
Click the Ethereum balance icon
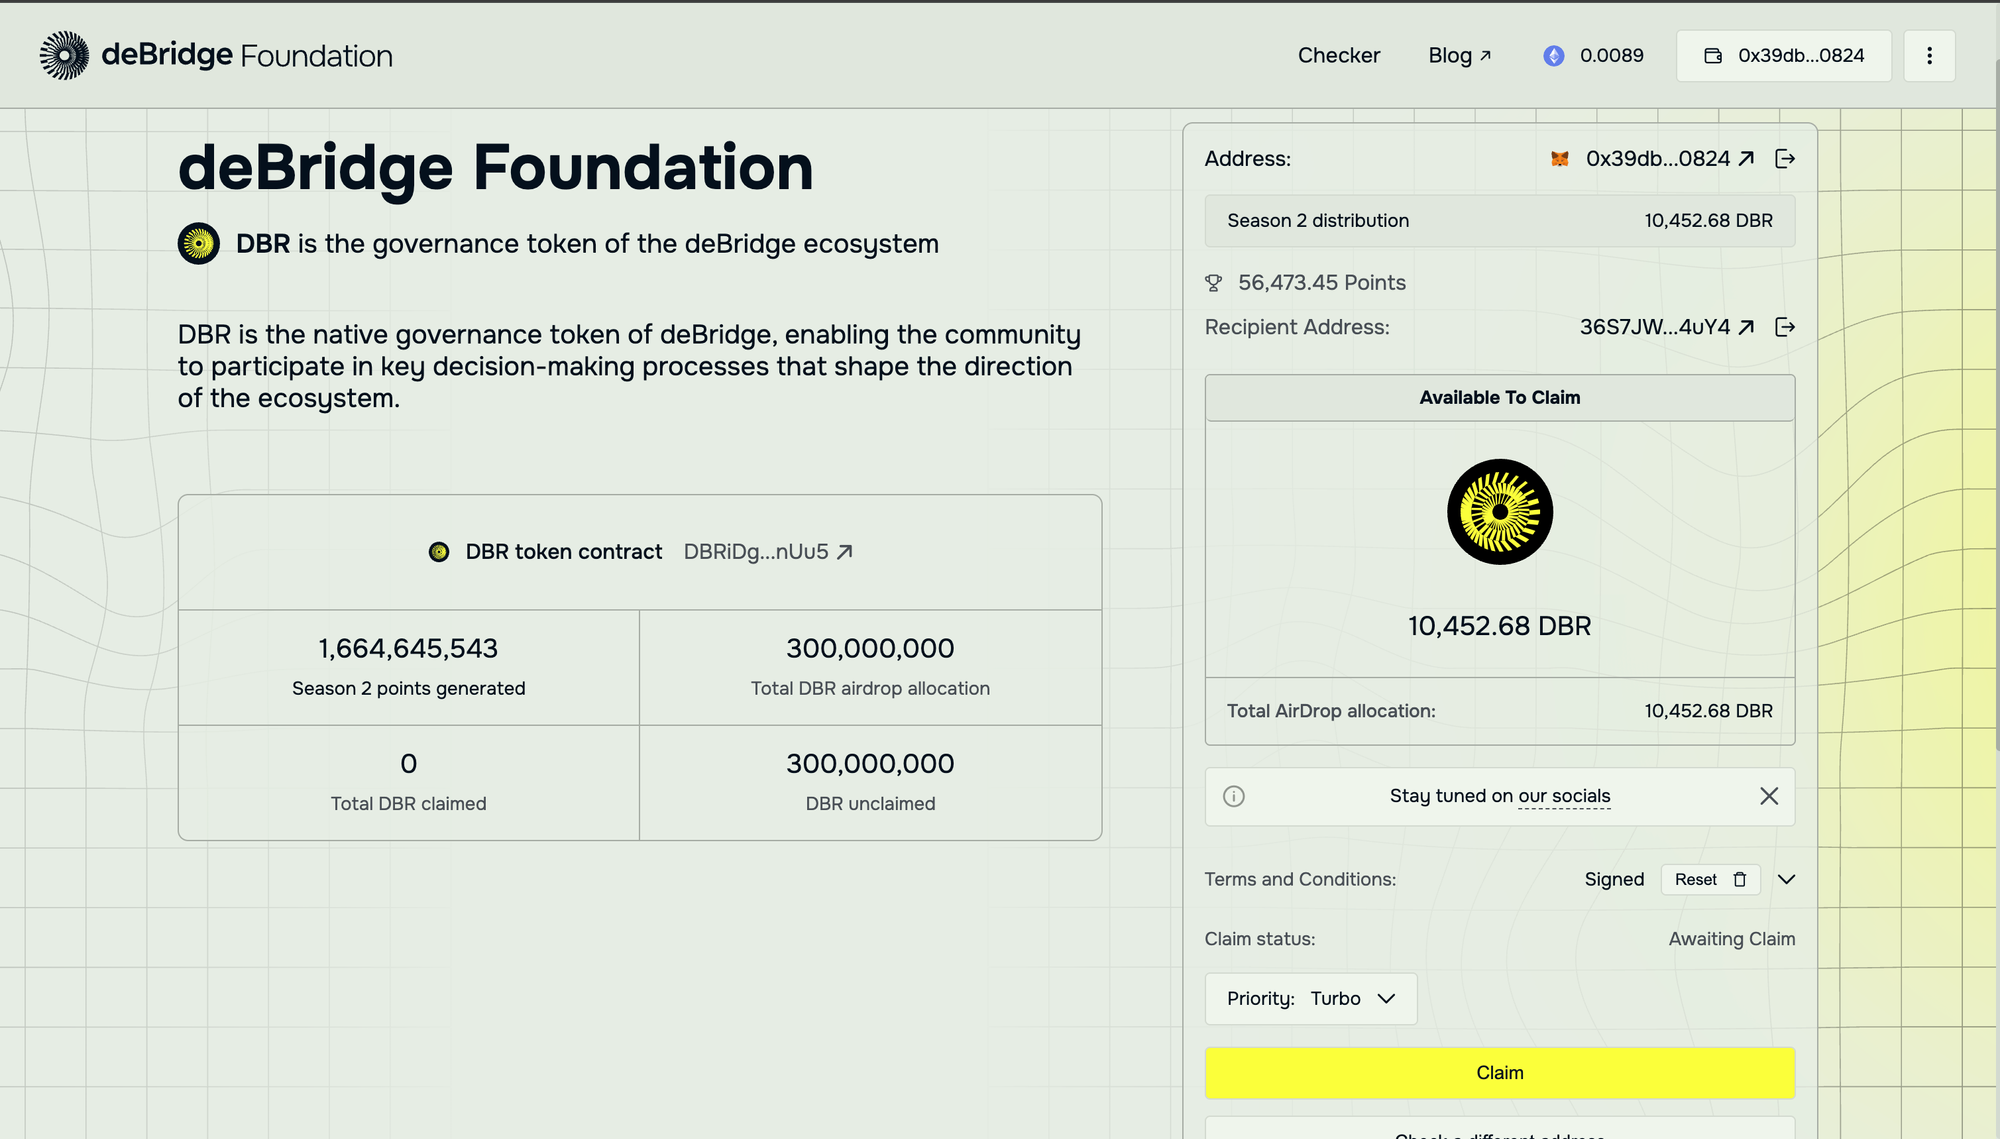(x=1553, y=56)
